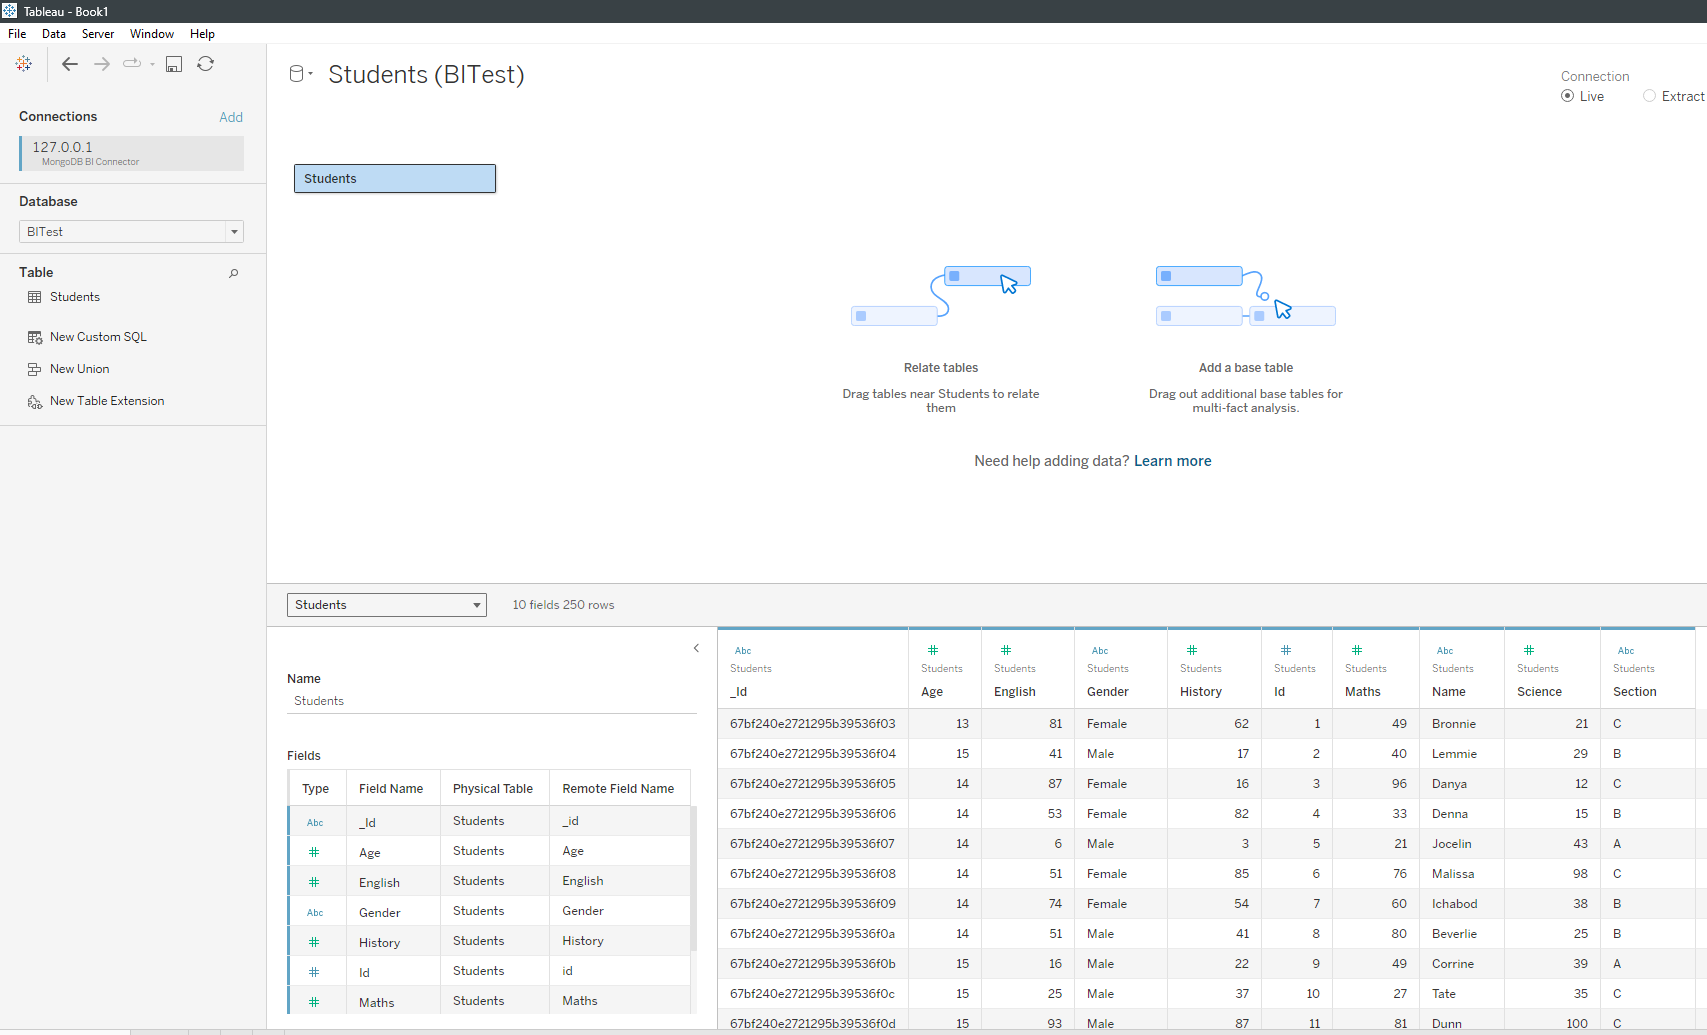Go back with the undo arrow
The width and height of the screenshot is (1707, 1035).
(70, 64)
